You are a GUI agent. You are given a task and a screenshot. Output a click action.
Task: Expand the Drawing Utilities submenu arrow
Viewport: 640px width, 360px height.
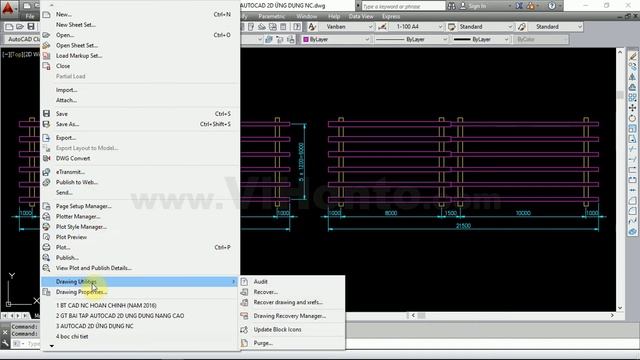(233, 282)
